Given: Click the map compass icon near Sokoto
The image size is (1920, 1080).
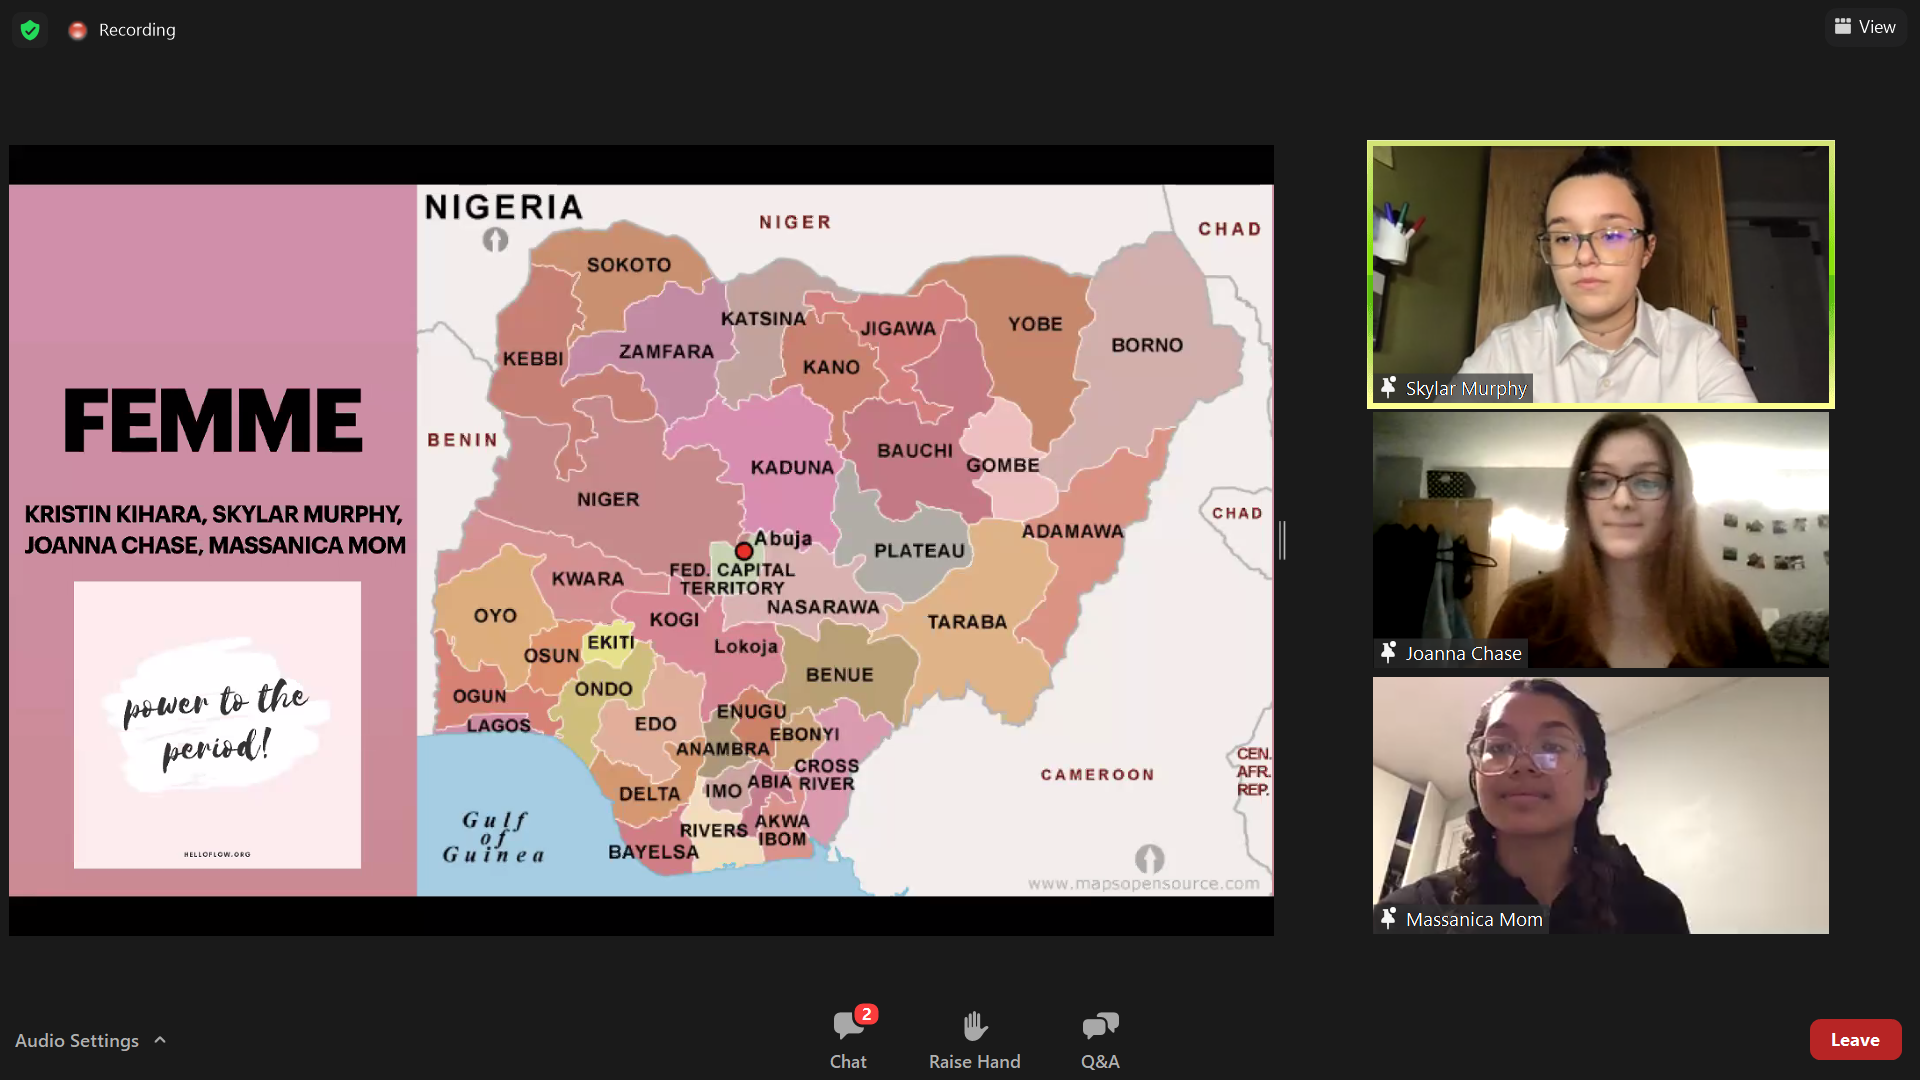Looking at the screenshot, I should tap(495, 240).
